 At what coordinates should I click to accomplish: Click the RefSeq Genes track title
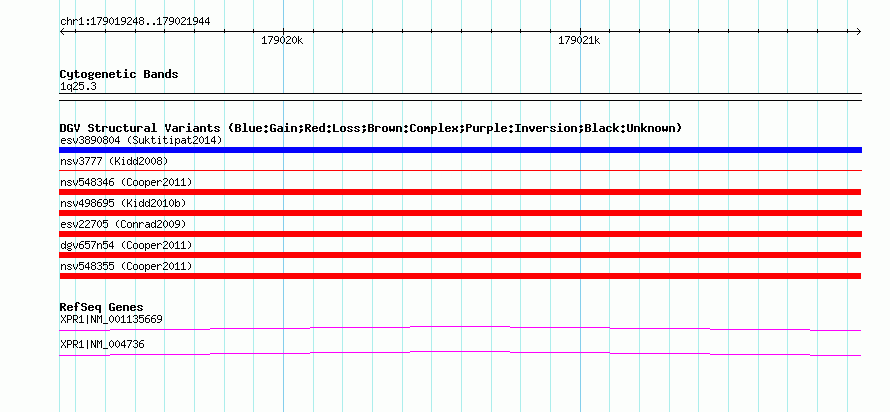click(x=102, y=307)
